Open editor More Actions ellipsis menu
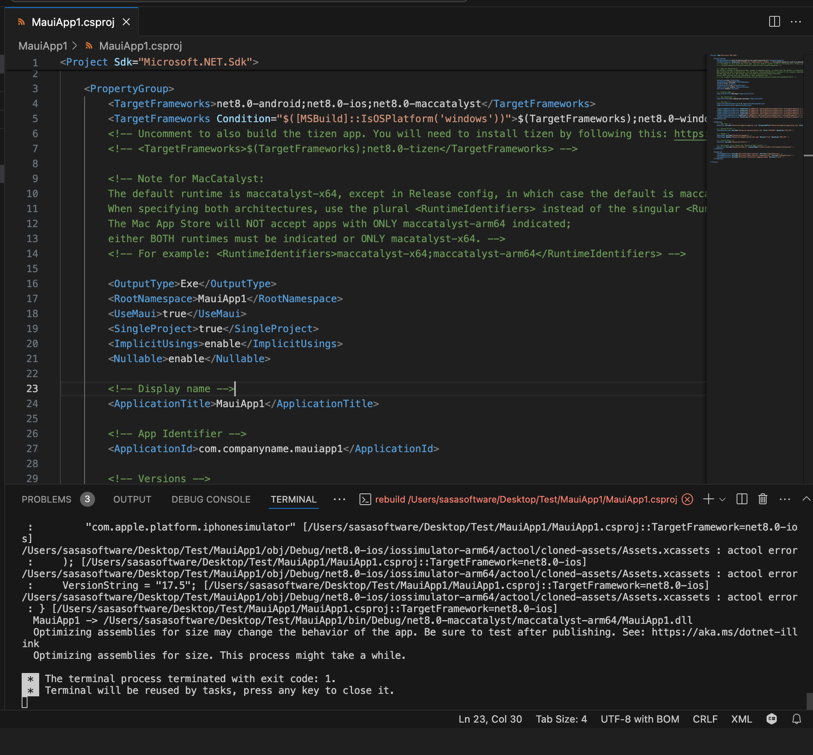The height and width of the screenshot is (755, 813). (x=796, y=21)
